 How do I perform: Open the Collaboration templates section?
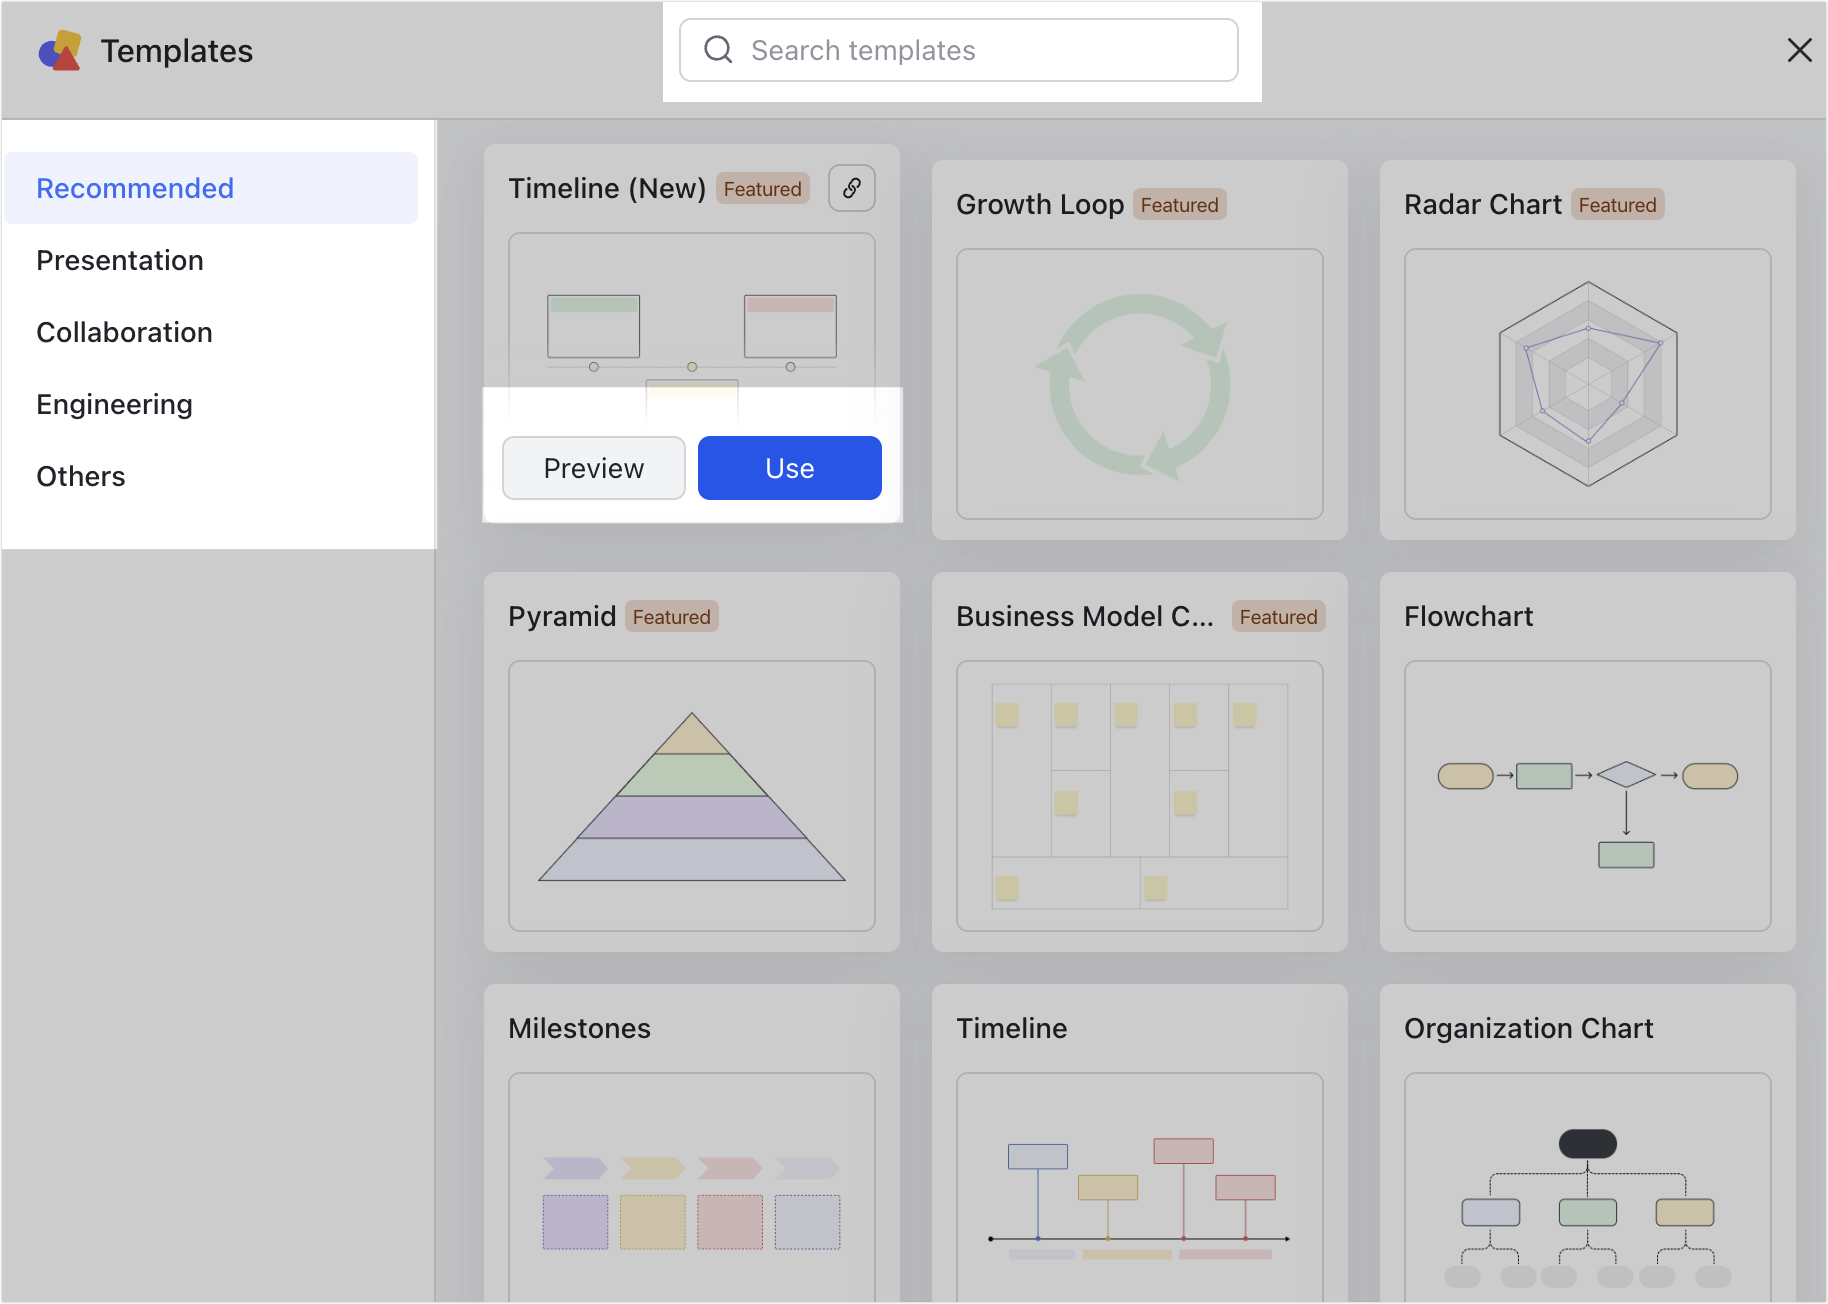124,332
